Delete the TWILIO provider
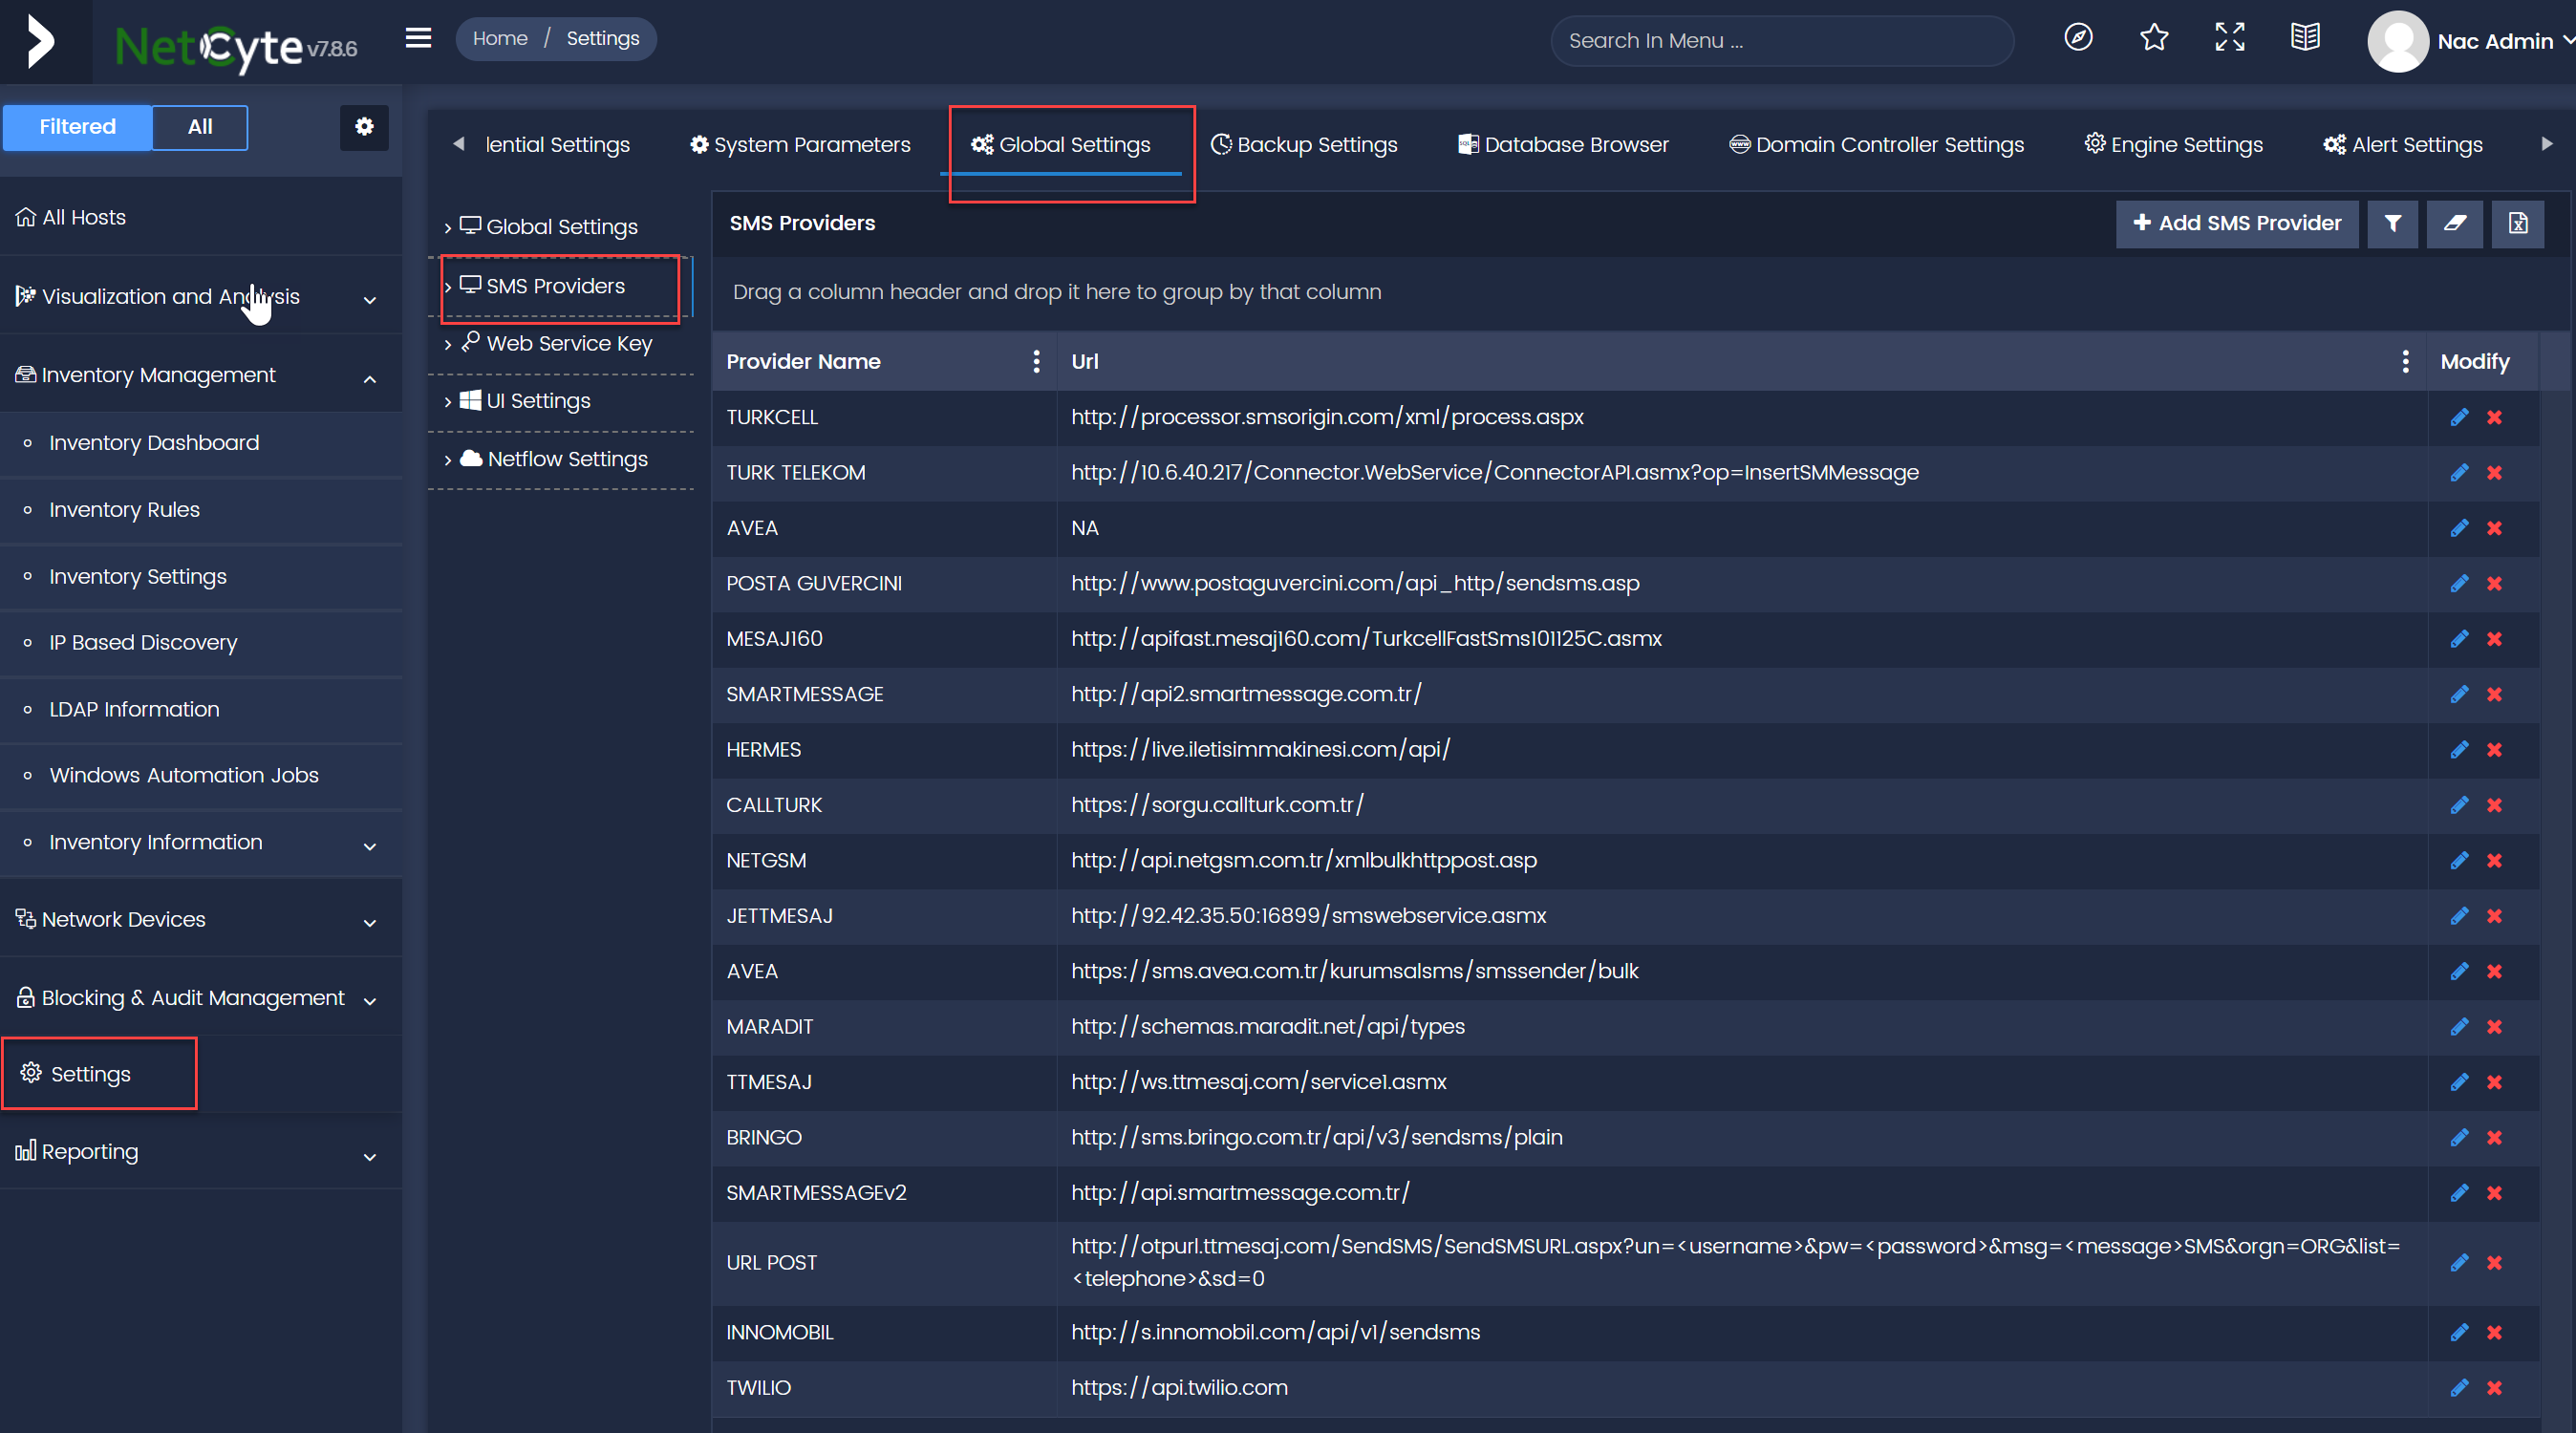Image resolution: width=2576 pixels, height=1433 pixels. [2494, 1388]
